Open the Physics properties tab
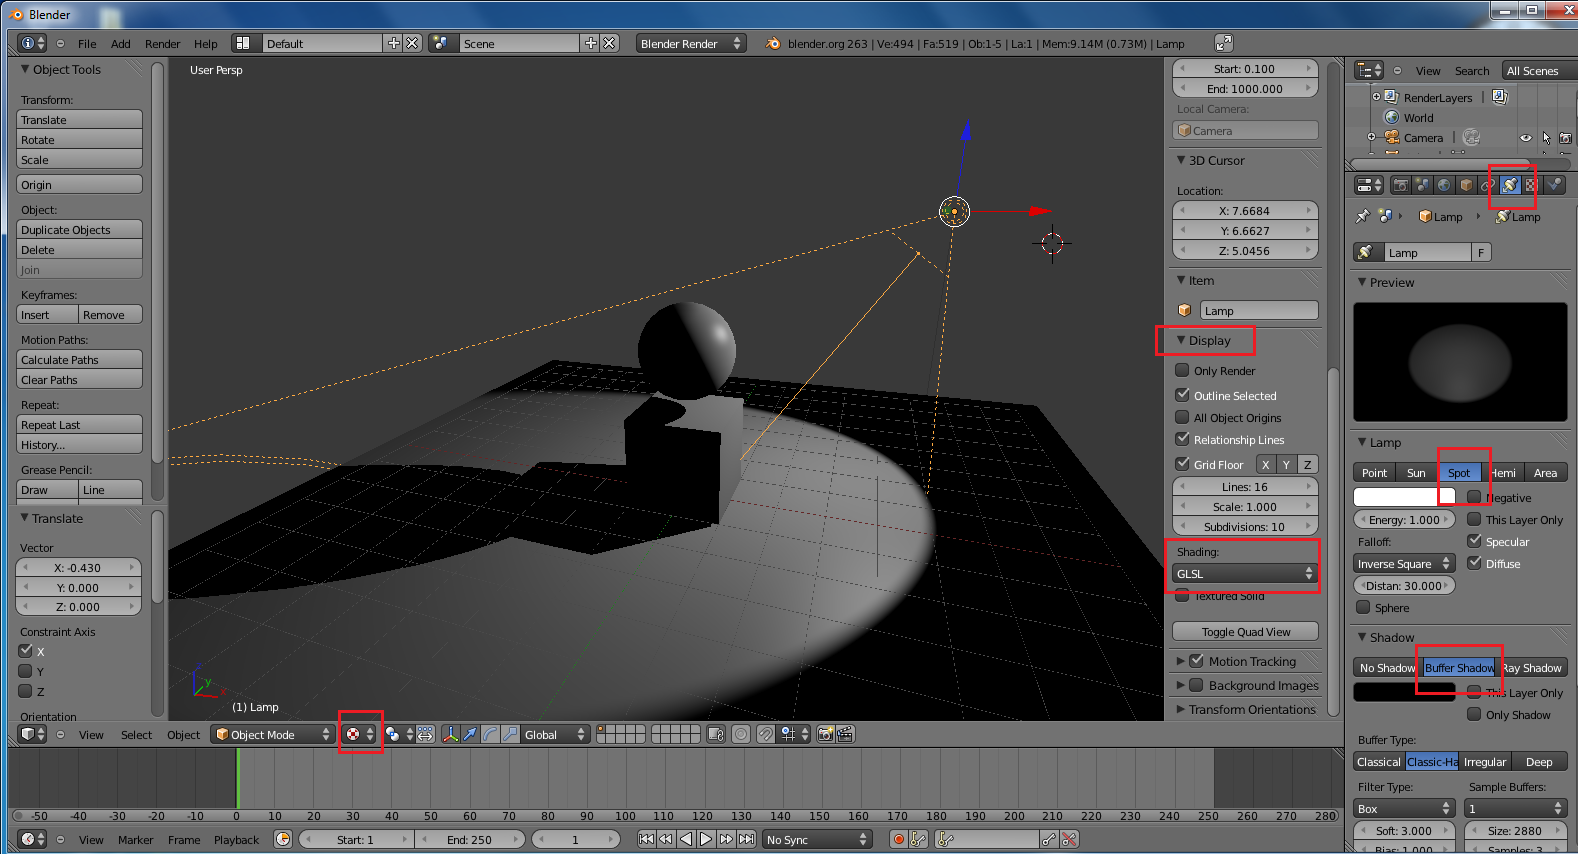 pos(1554,185)
